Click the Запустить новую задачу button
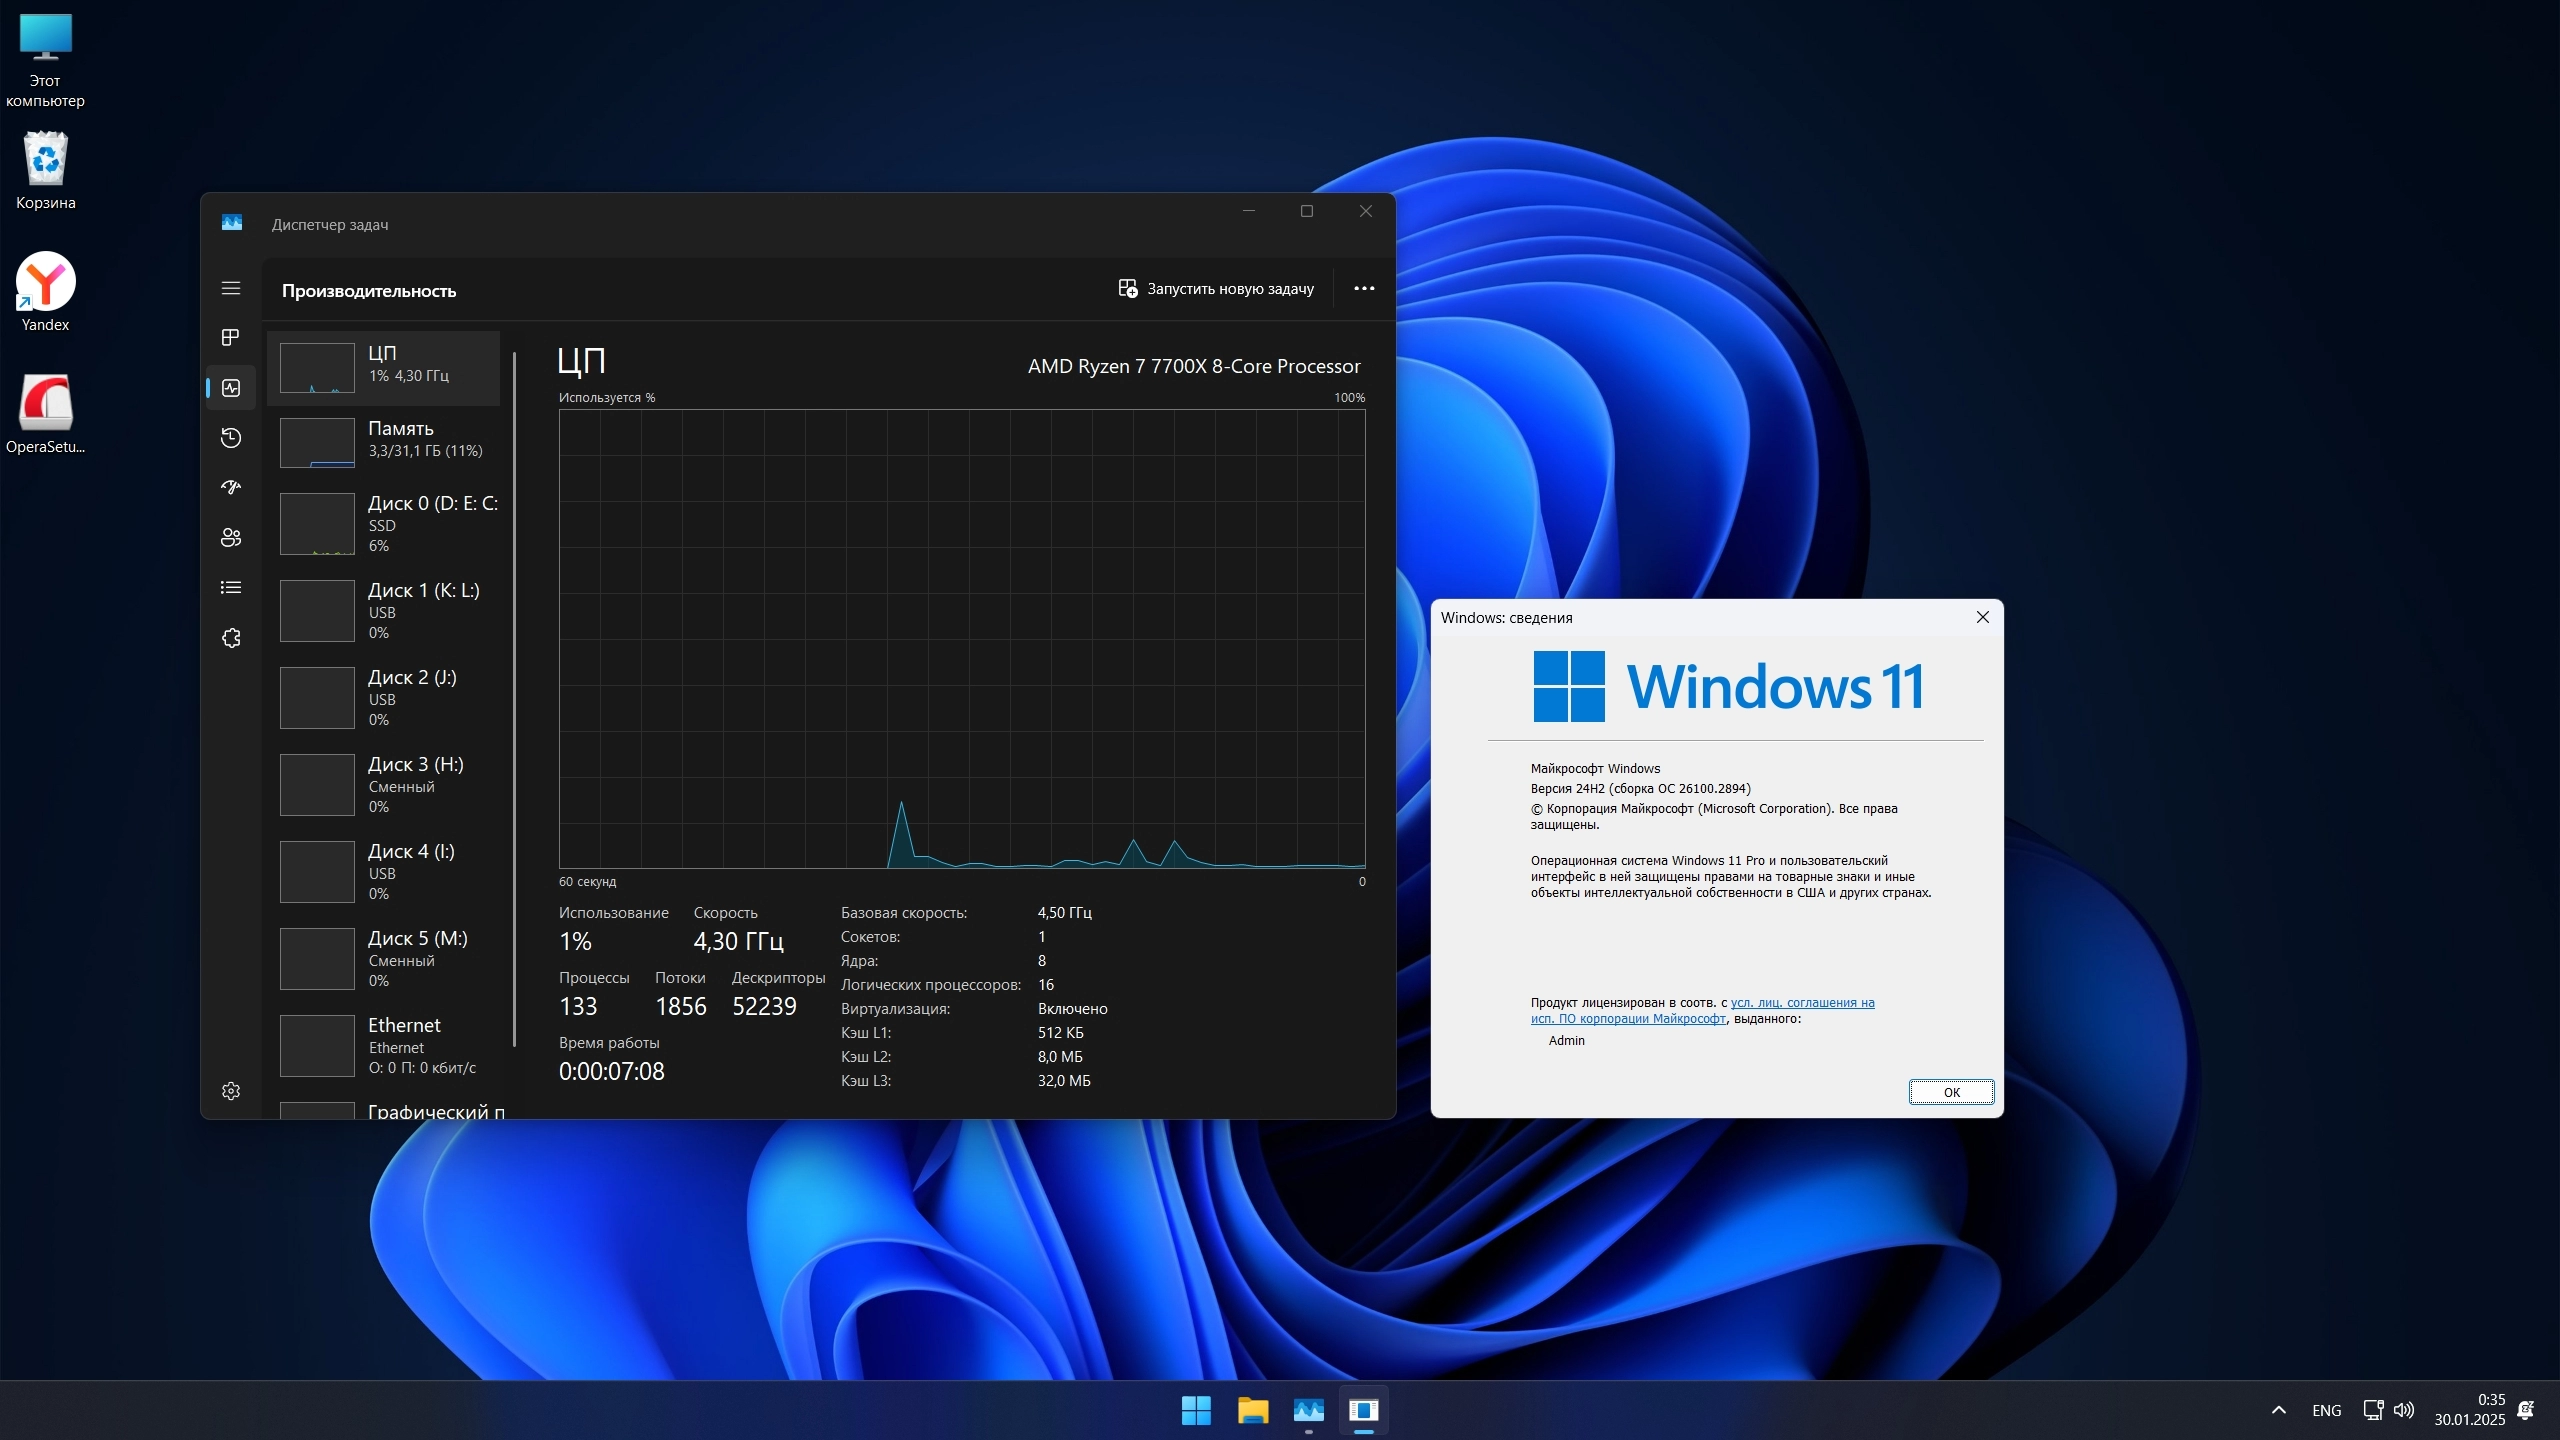 tap(1216, 289)
